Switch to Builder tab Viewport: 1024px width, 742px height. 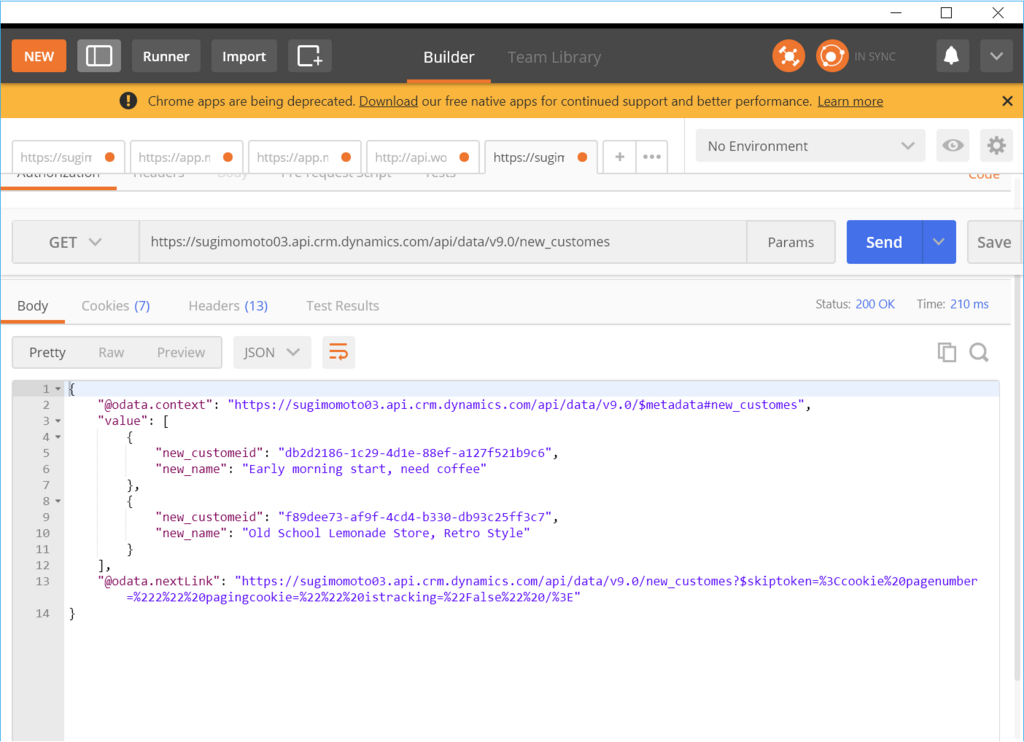click(449, 57)
